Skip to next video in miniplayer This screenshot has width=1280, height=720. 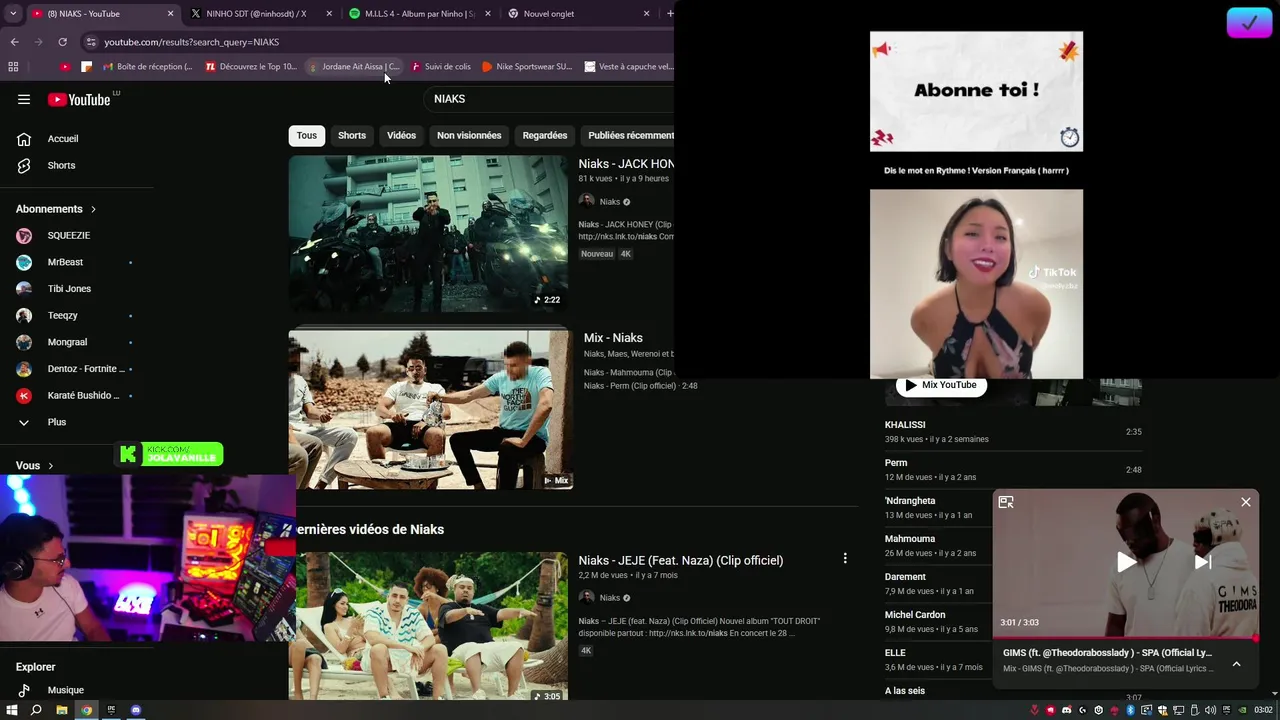[x=1203, y=562]
